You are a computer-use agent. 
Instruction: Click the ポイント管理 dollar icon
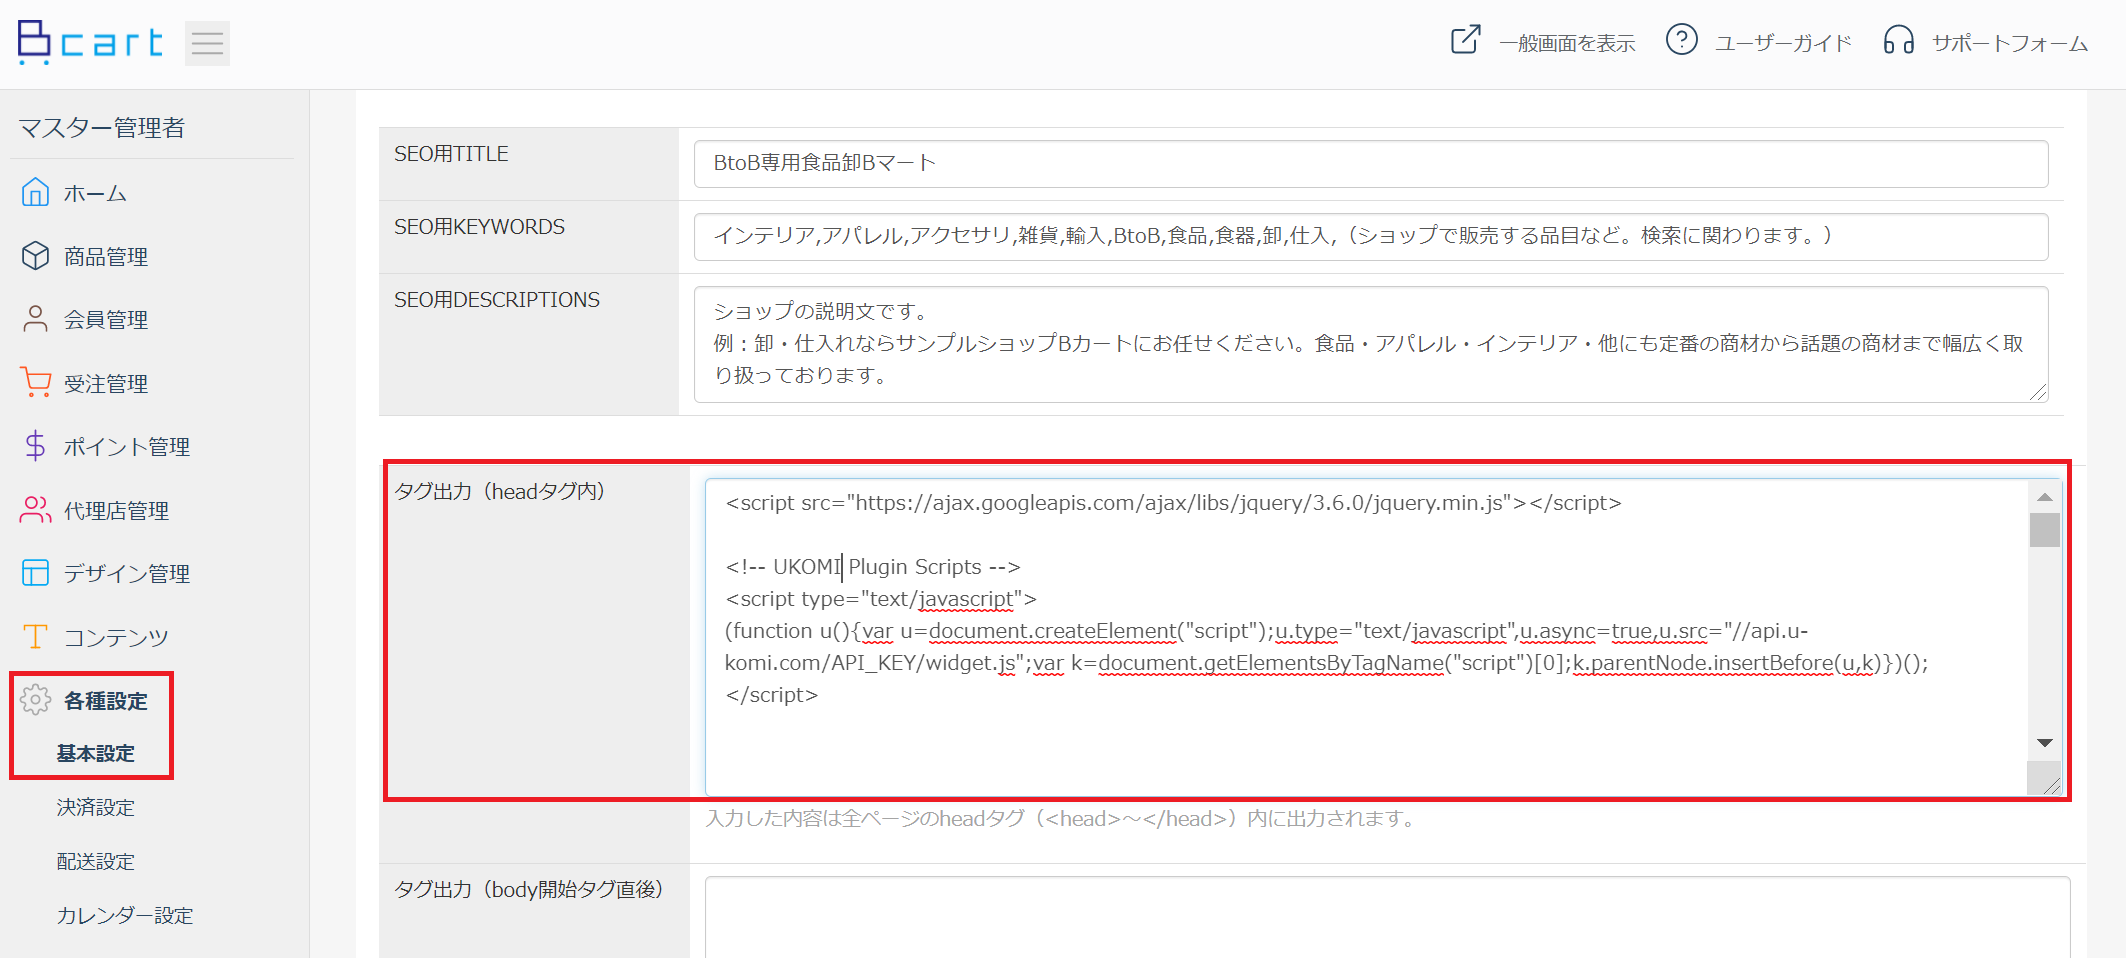[x=35, y=446]
